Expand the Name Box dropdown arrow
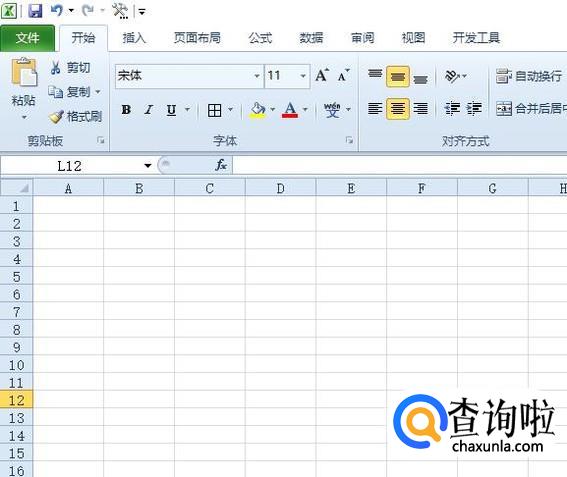The width and height of the screenshot is (567, 477). 148,166
